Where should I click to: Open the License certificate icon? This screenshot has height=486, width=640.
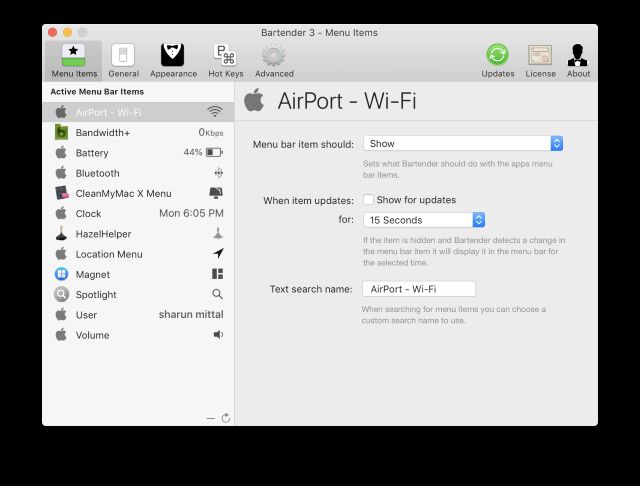pyautogui.click(x=540, y=55)
